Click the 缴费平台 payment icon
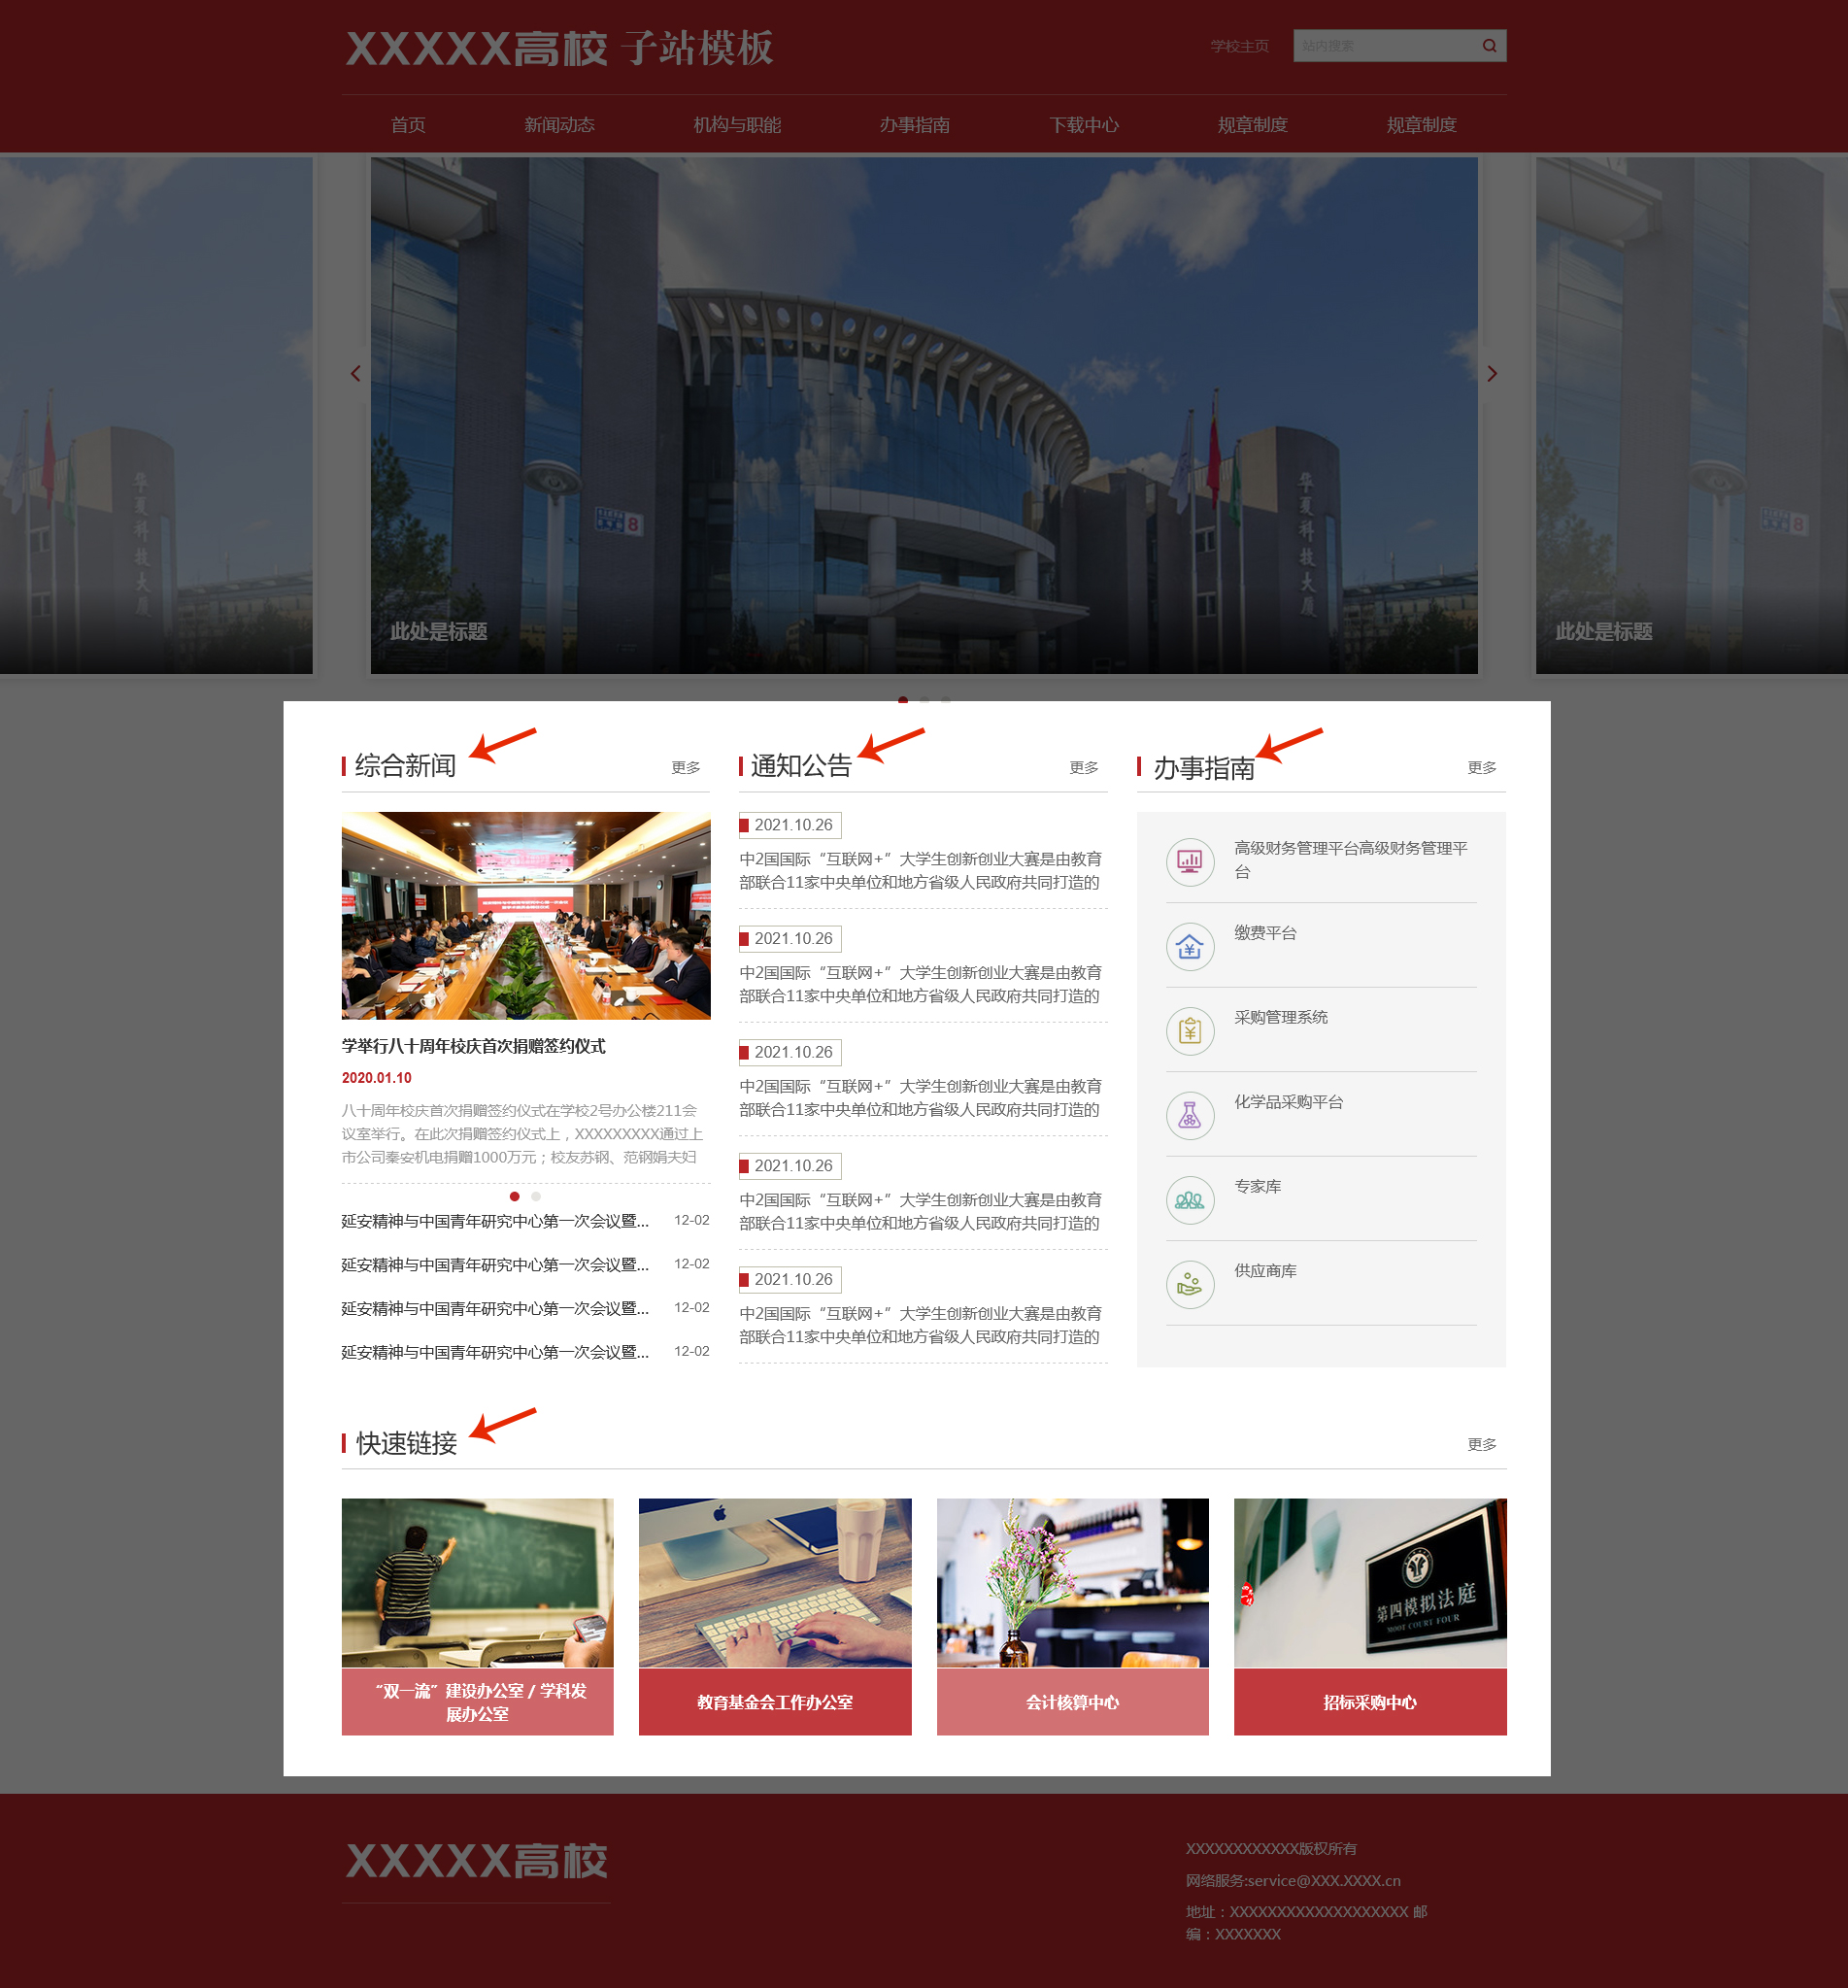 [x=1189, y=946]
